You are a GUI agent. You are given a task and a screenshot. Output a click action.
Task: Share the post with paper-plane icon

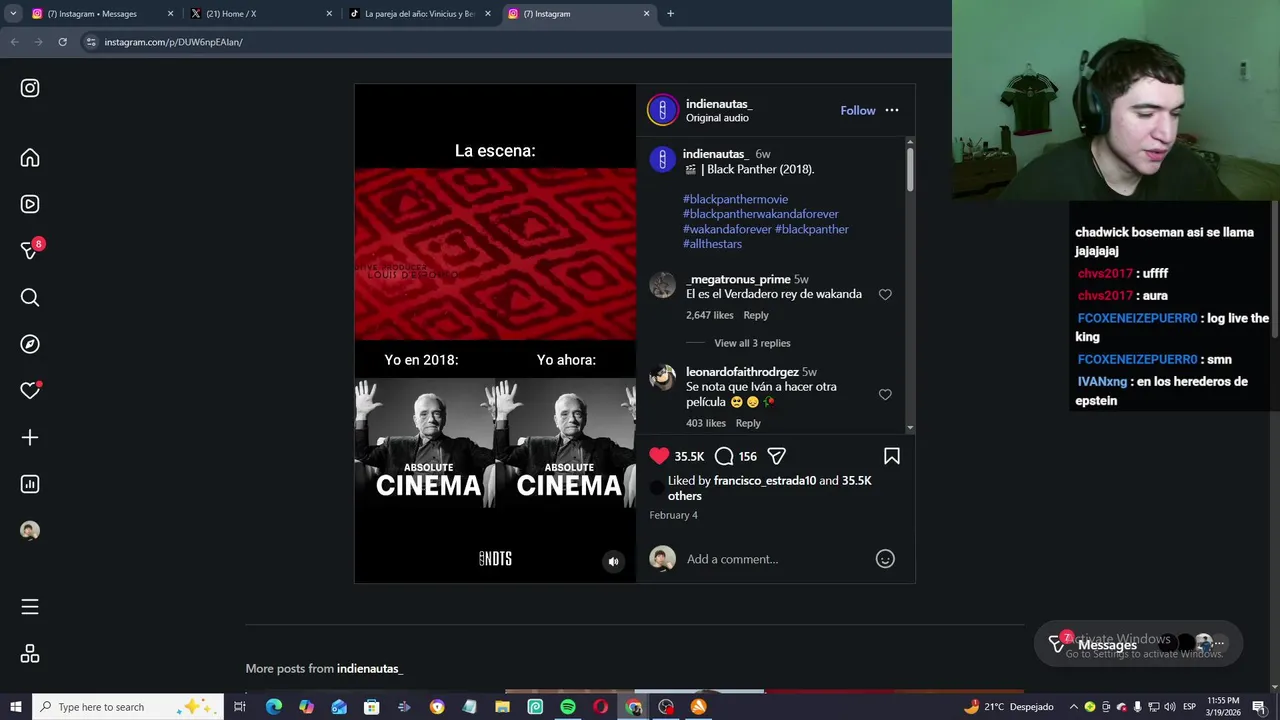tap(776, 456)
